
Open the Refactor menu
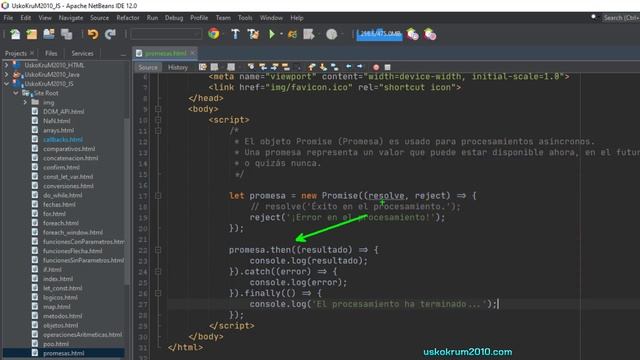[128, 18]
